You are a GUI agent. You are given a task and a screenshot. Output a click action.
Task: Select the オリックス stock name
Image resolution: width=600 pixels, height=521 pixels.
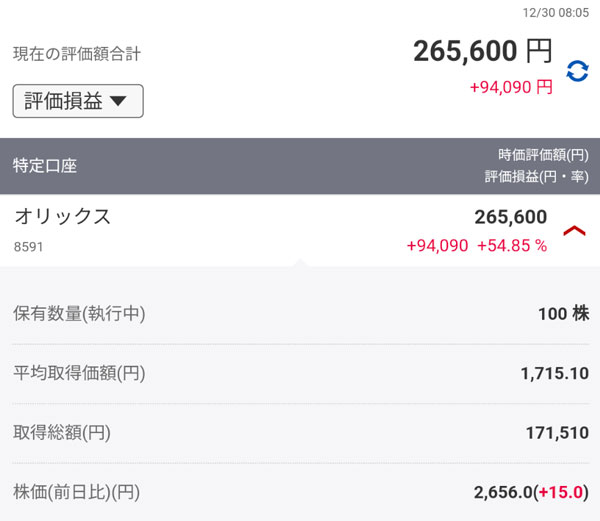(x=62, y=217)
